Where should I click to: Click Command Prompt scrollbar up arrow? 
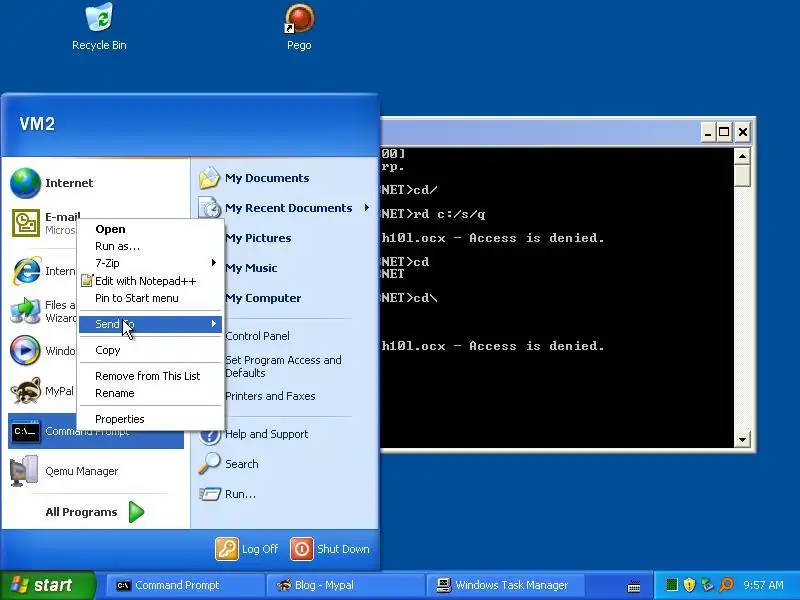click(x=742, y=156)
